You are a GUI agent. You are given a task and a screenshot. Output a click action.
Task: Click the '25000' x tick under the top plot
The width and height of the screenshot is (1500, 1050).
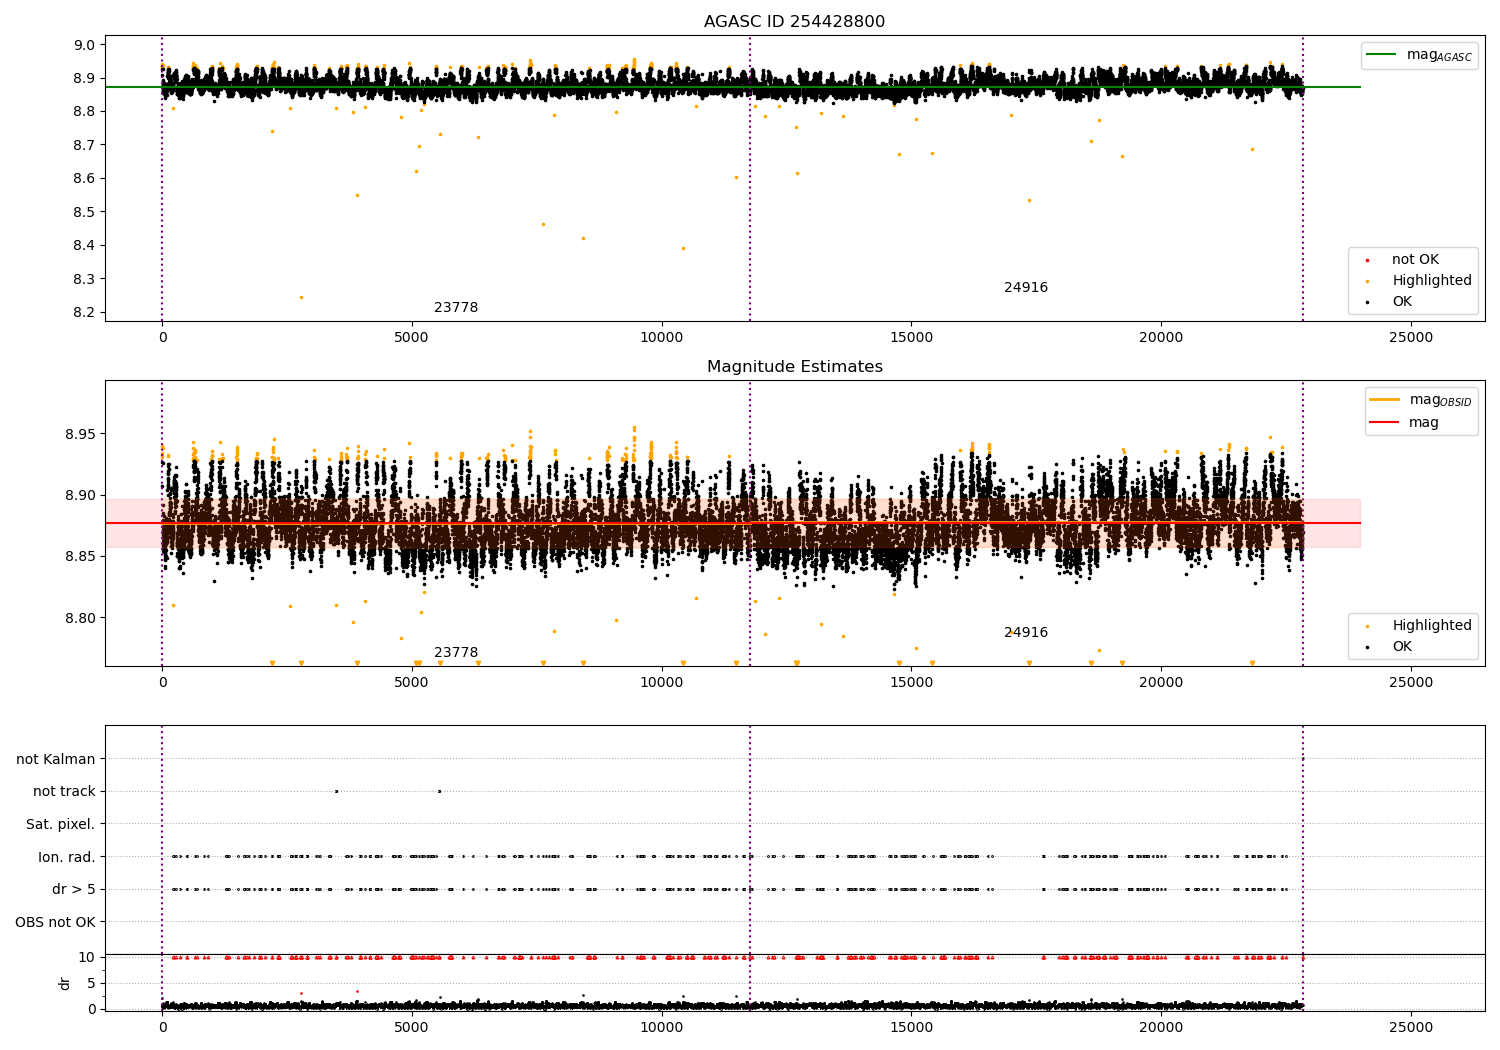click(x=1410, y=338)
